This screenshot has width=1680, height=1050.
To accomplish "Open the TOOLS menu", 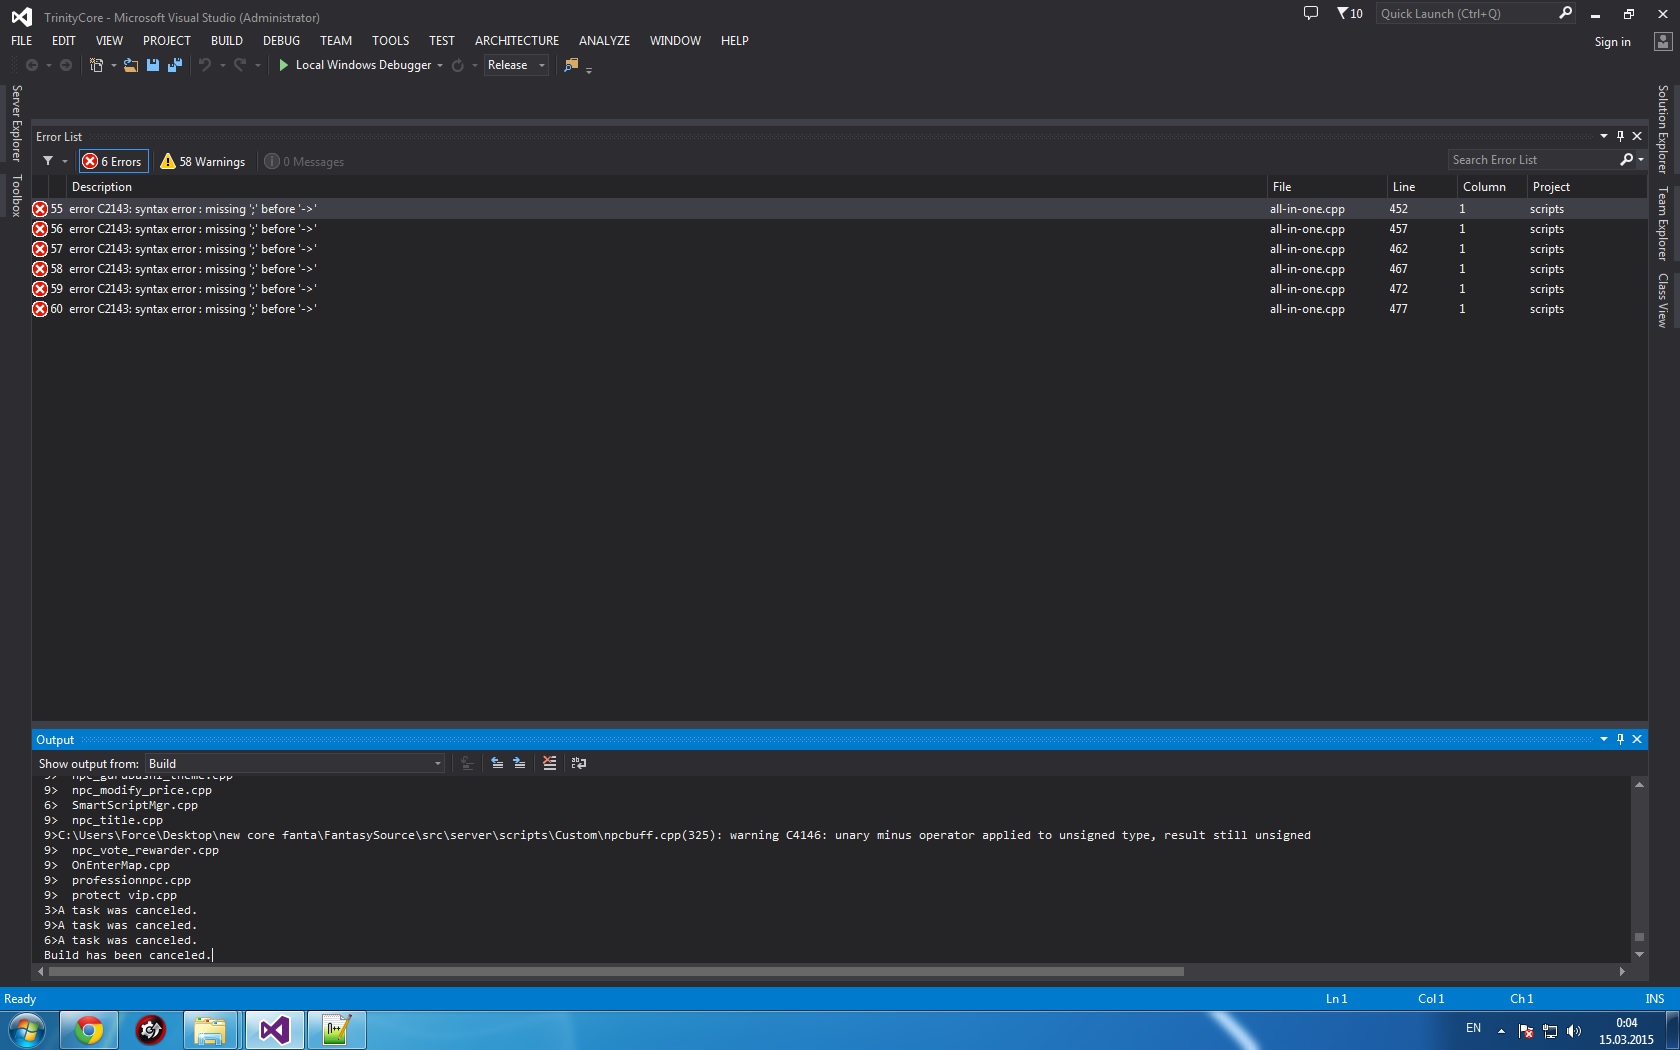I will click(x=391, y=41).
